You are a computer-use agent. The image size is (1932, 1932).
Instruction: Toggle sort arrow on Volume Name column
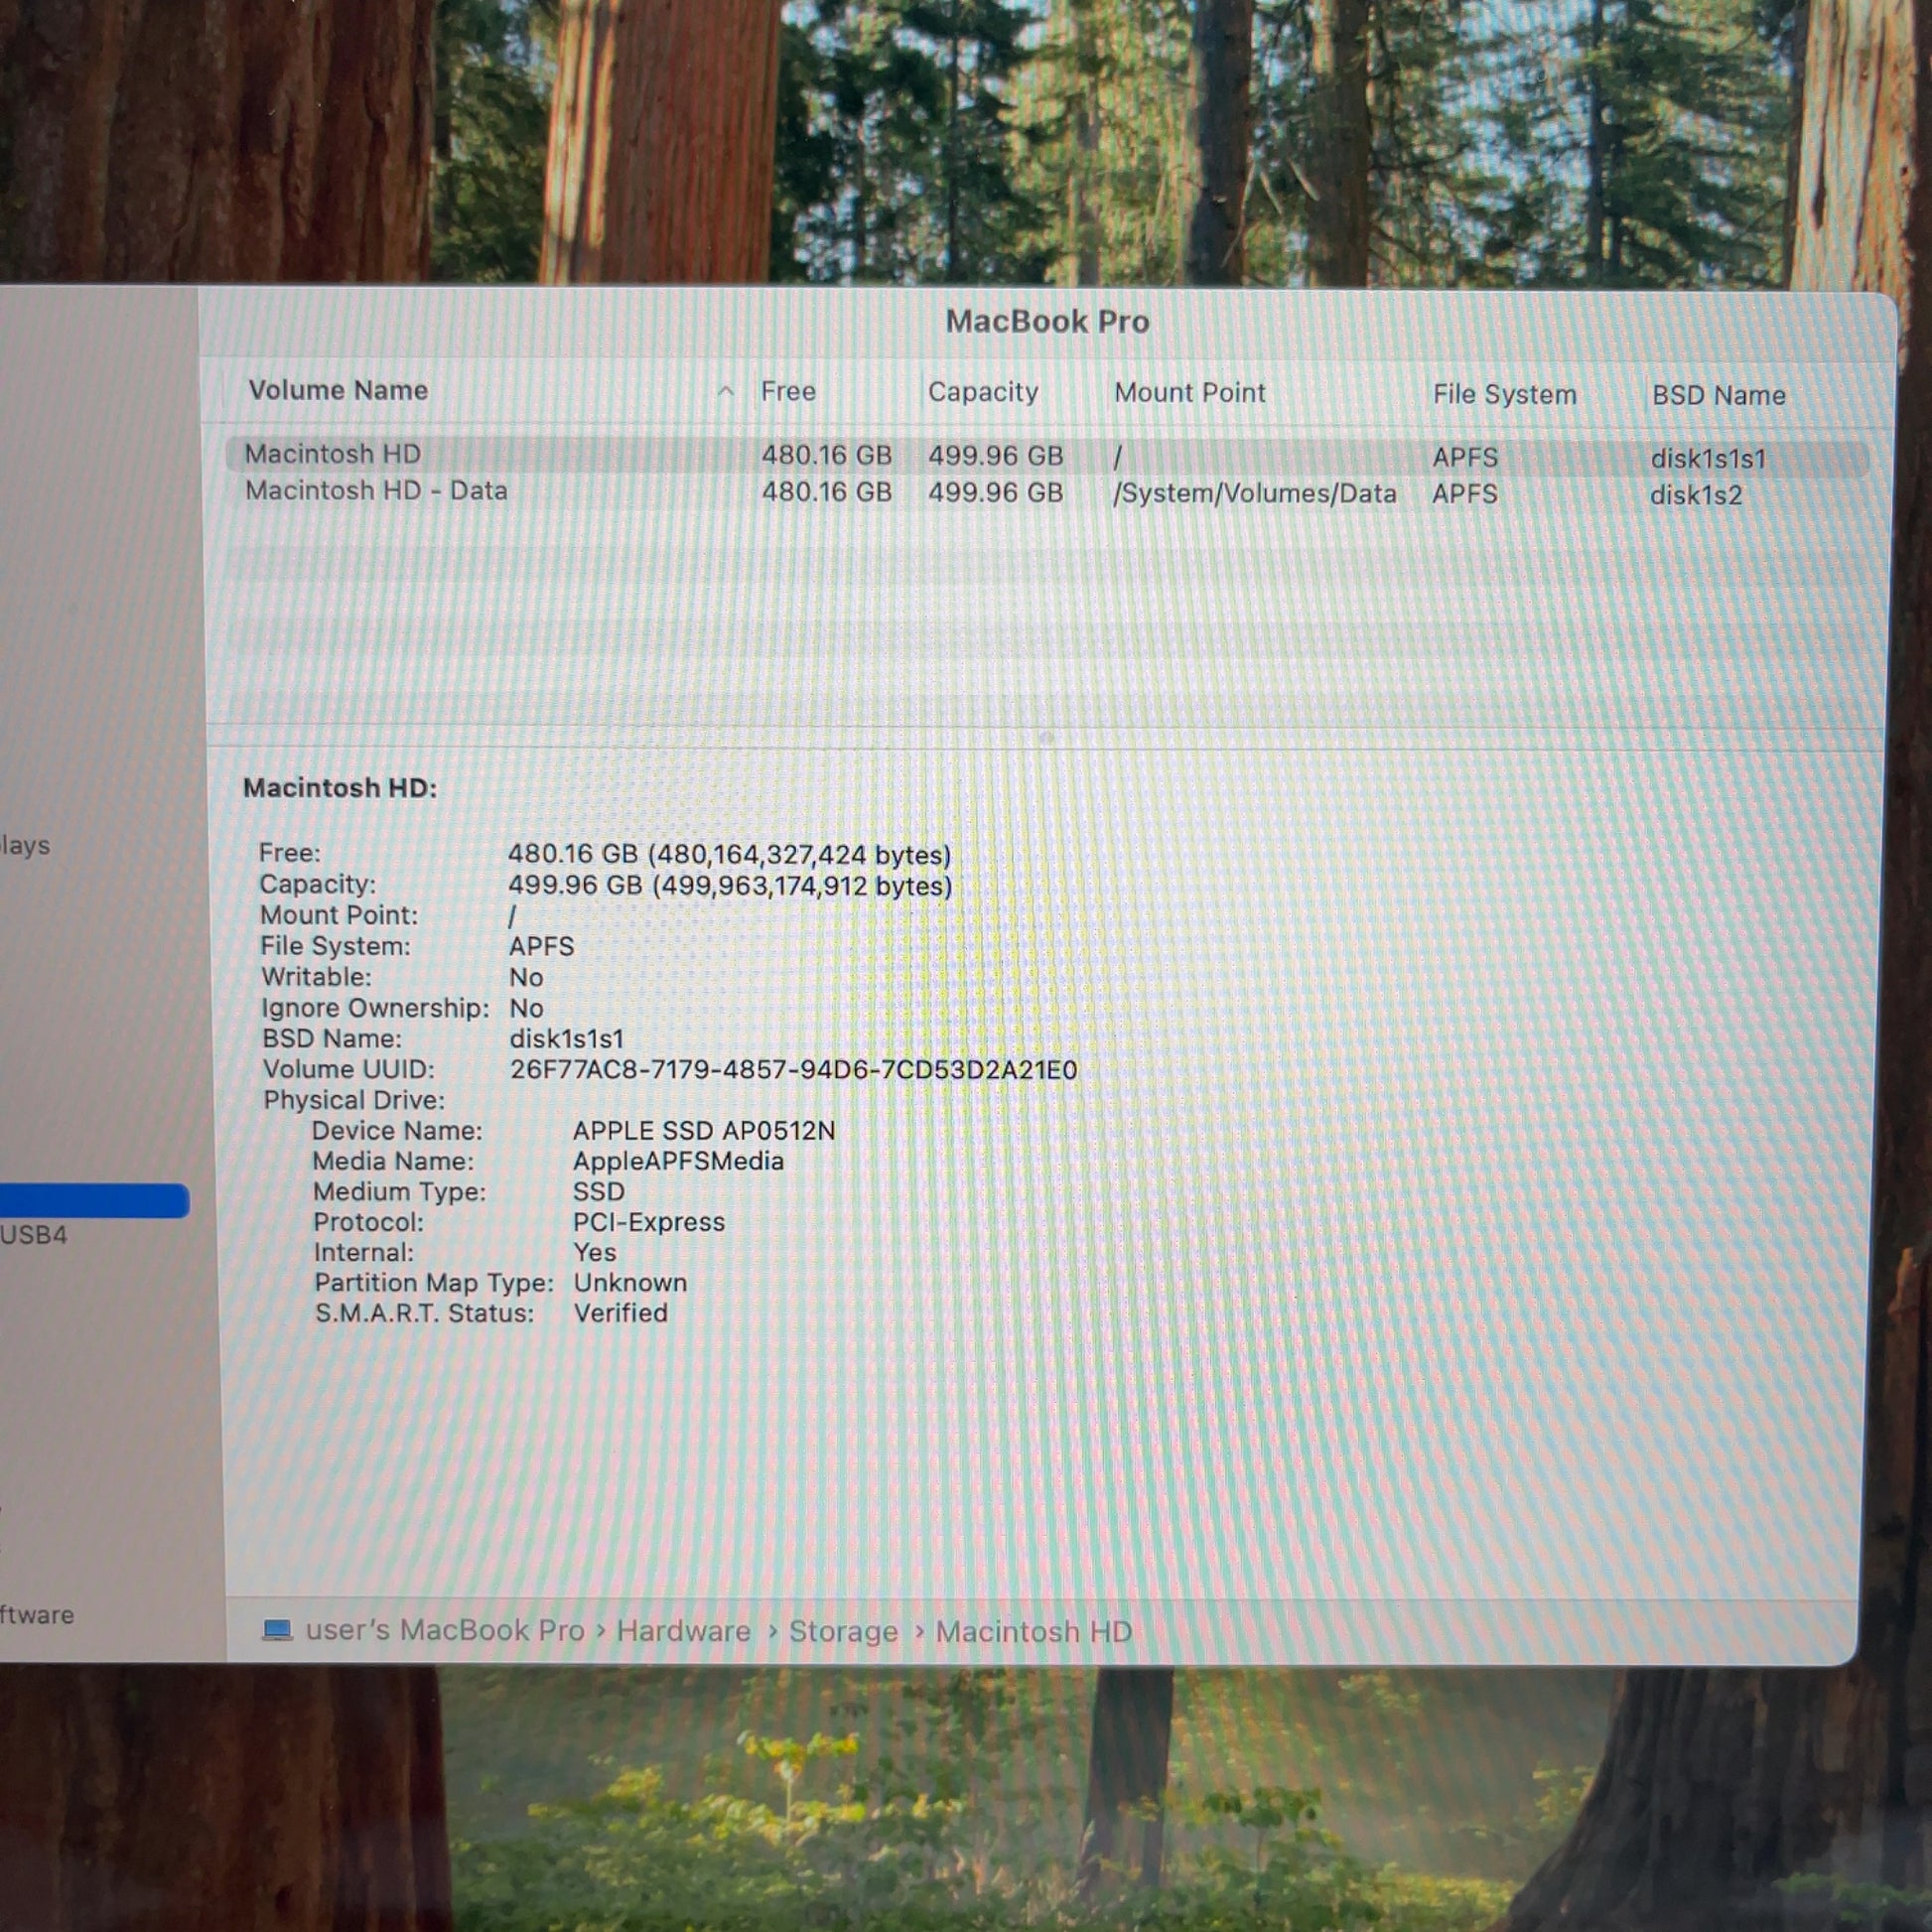point(726,391)
